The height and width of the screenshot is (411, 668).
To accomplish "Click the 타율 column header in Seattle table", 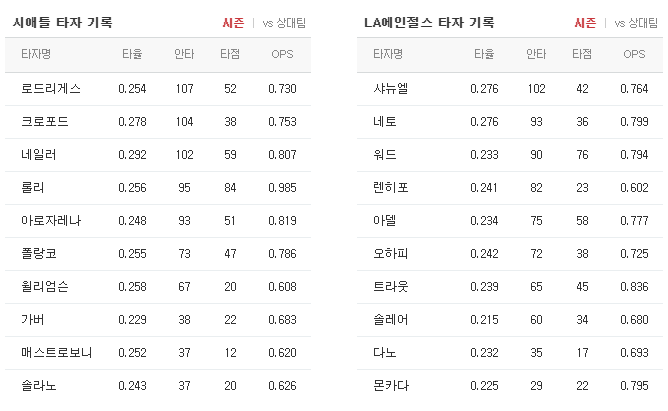I will (132, 54).
